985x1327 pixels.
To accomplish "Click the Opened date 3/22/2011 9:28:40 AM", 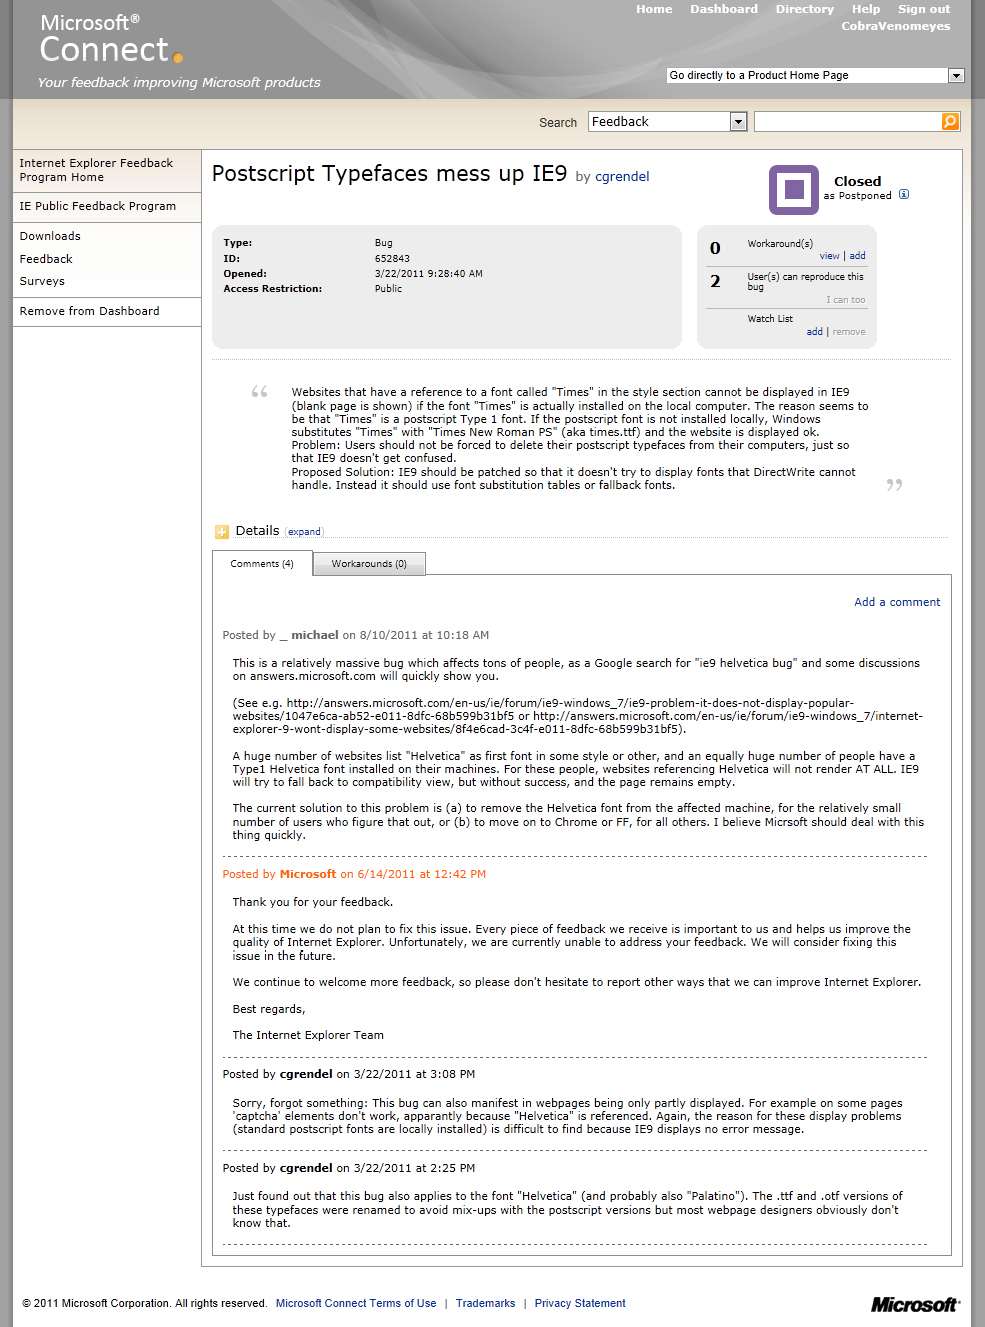I will point(429,274).
